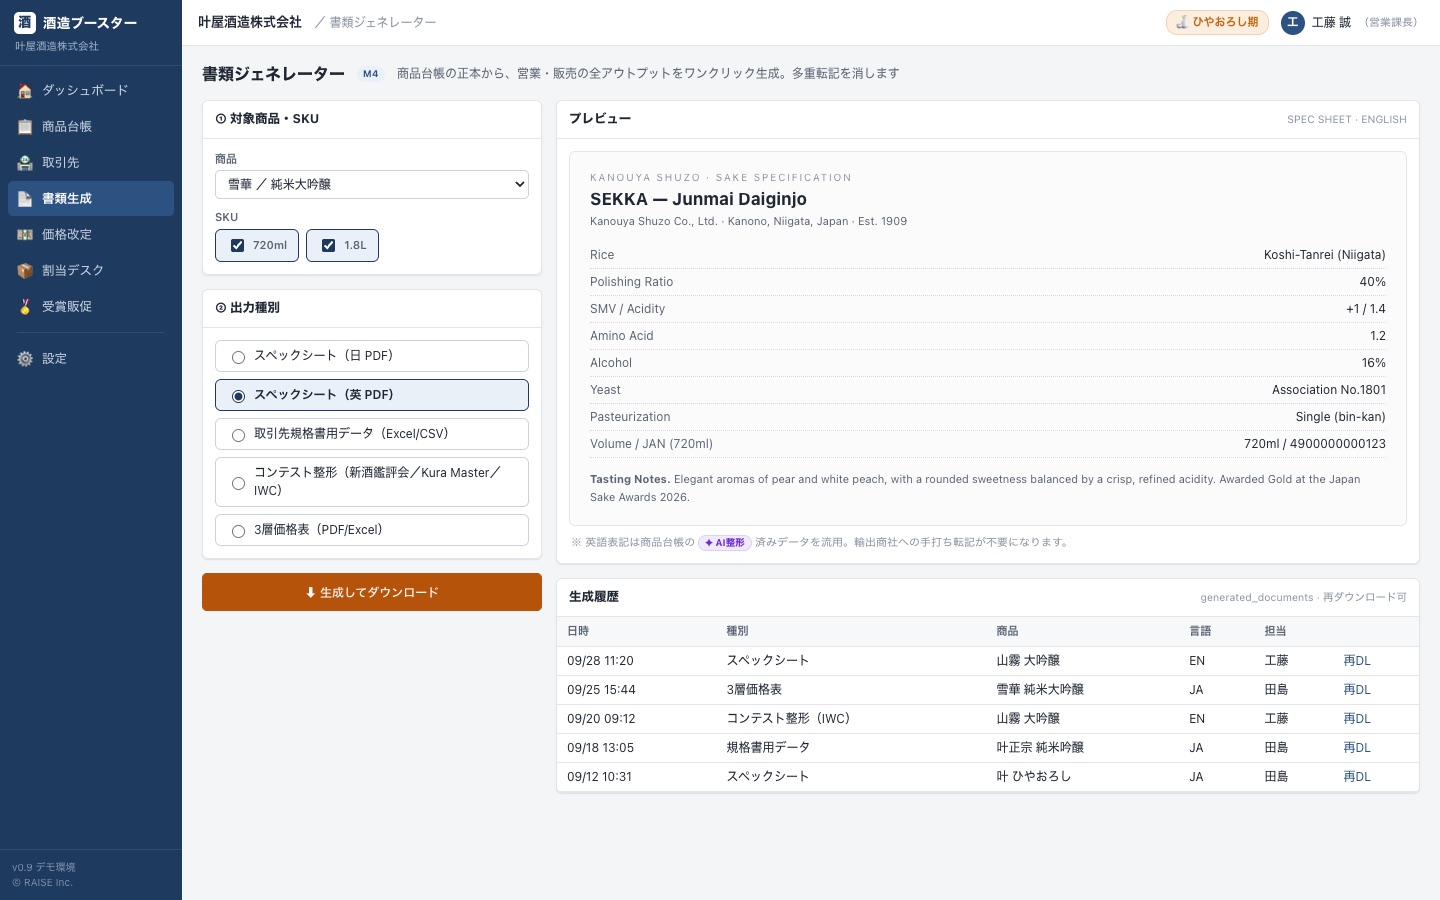Click the dashboard house icon
Viewport: 1440px width, 900px height.
[25, 91]
